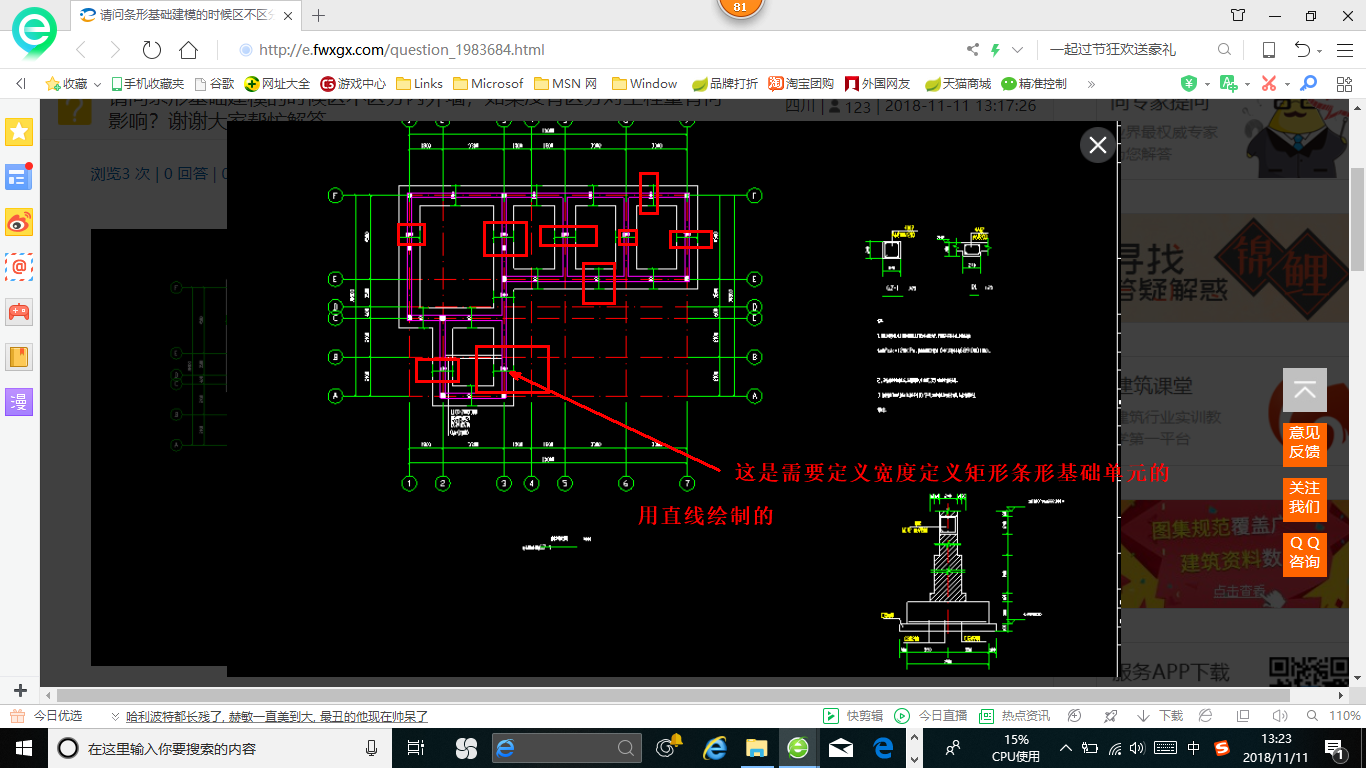Viewport: 1366px width, 768px height.
Task: Close the enlarged drawing image overlay
Action: click(1097, 145)
